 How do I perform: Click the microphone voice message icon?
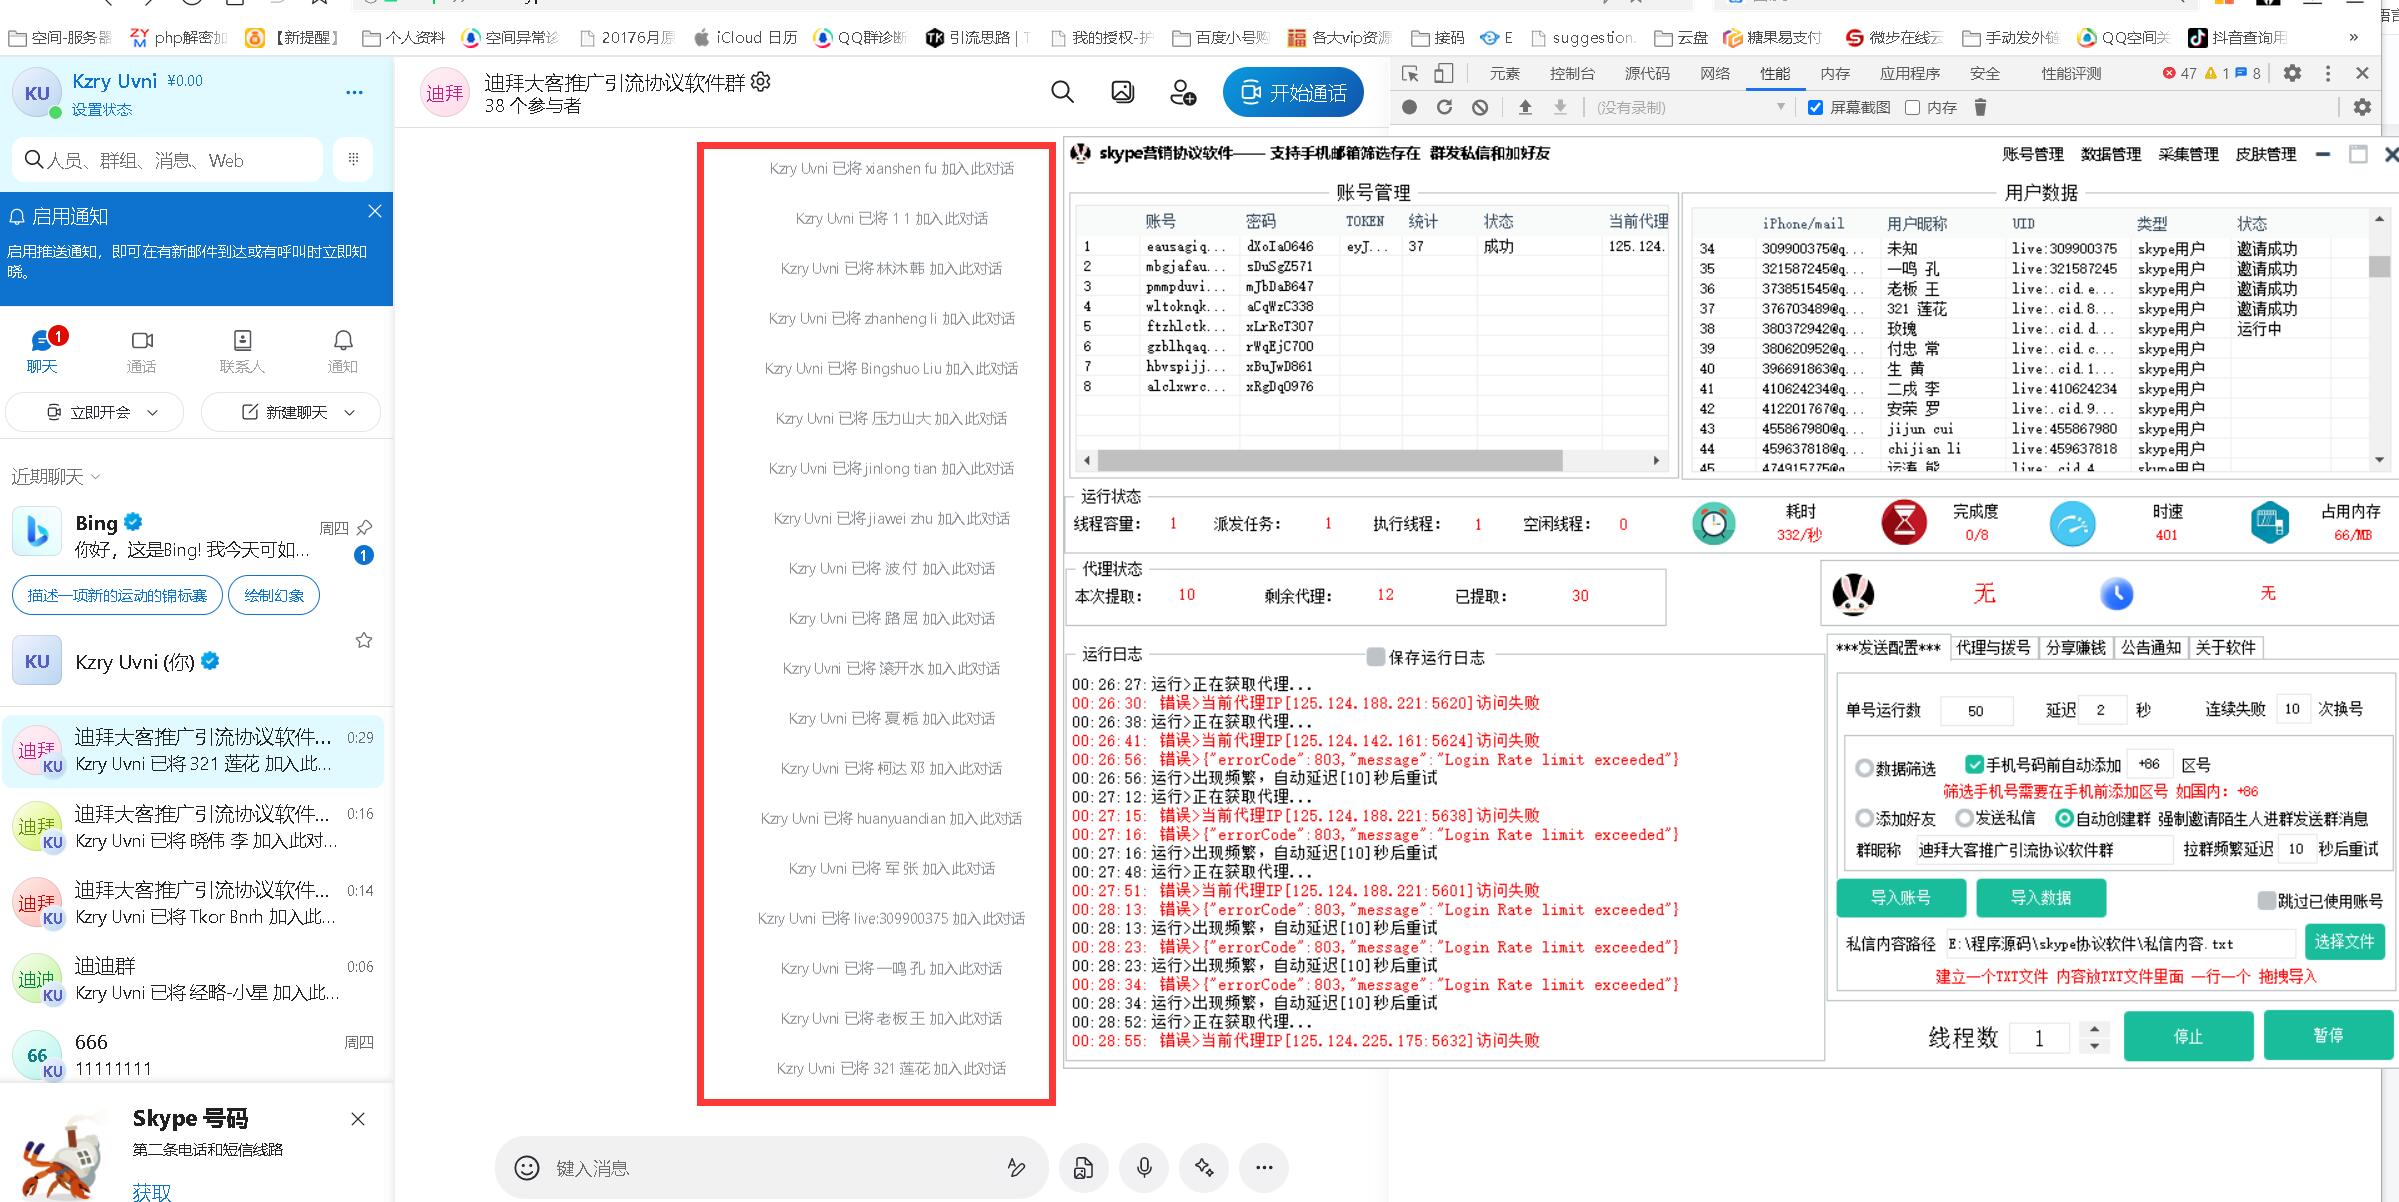[1144, 1168]
